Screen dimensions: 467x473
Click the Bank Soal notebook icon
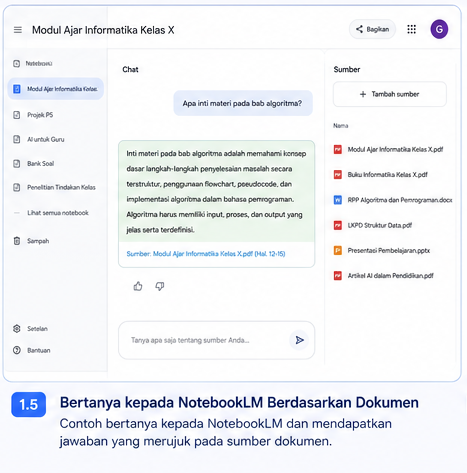[x=17, y=163]
